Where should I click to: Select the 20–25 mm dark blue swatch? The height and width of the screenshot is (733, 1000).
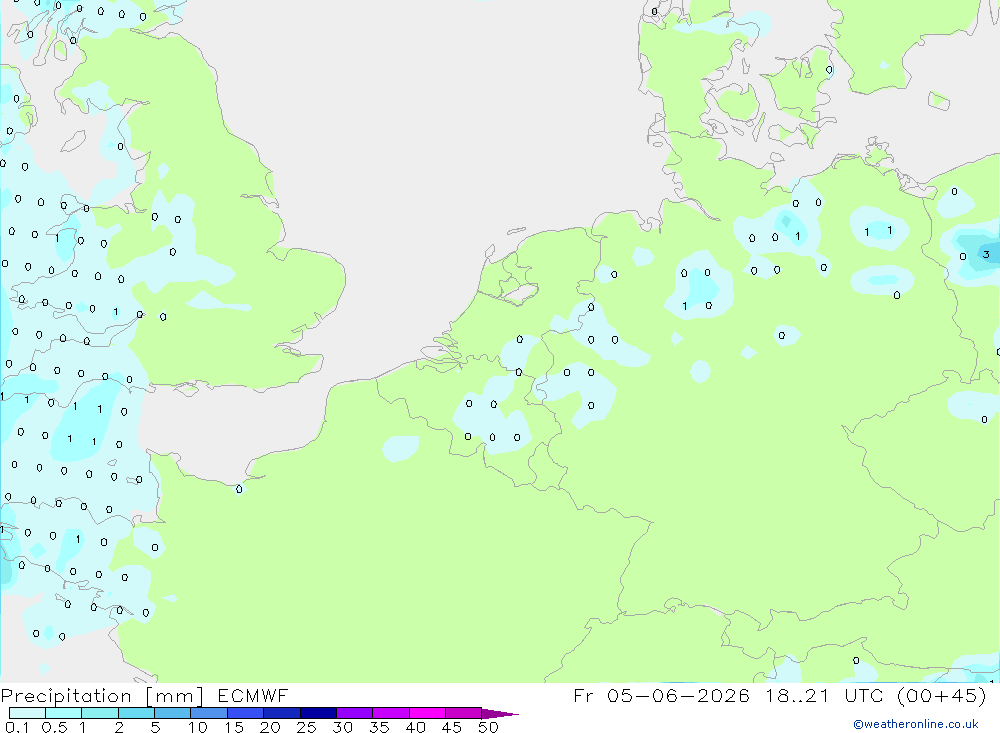tap(282, 713)
